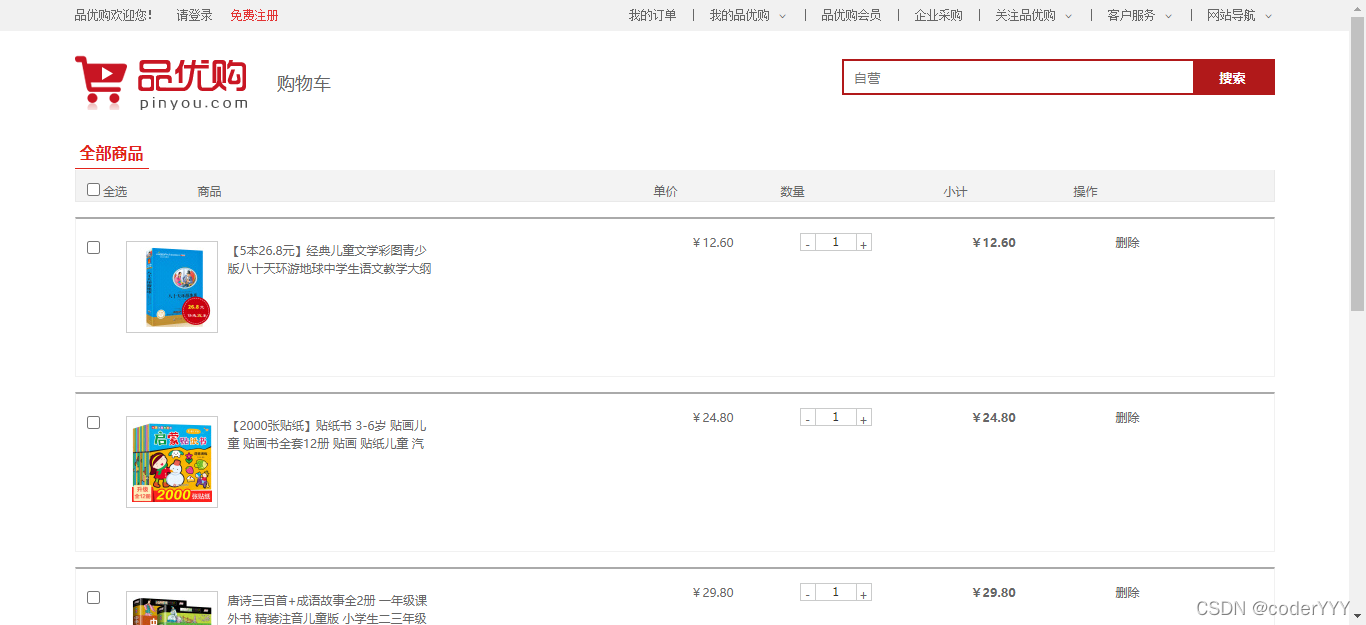Open 我的订单 in the top bar
This screenshot has width=1366, height=625.
[652, 15]
